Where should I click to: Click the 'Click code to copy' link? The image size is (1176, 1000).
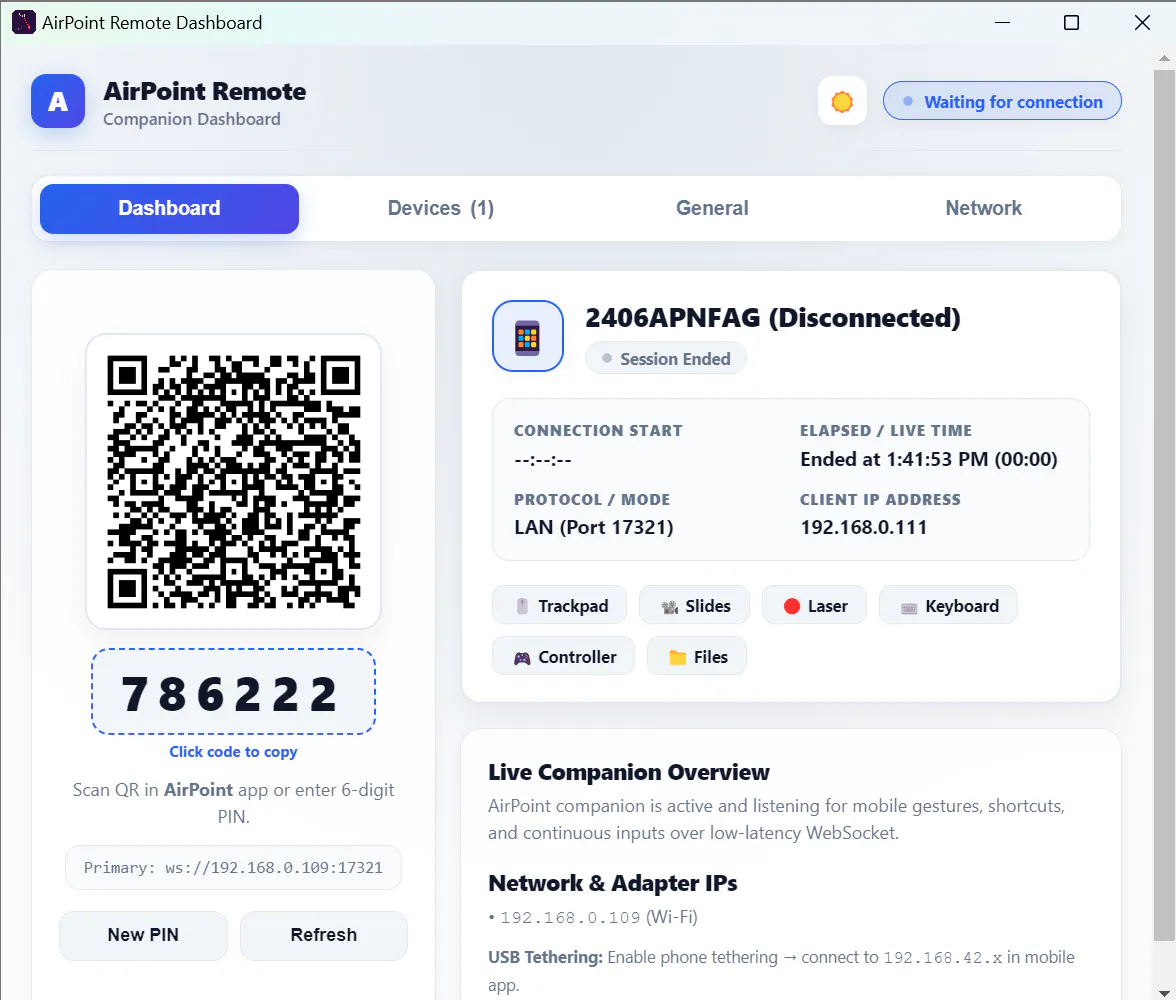click(233, 752)
